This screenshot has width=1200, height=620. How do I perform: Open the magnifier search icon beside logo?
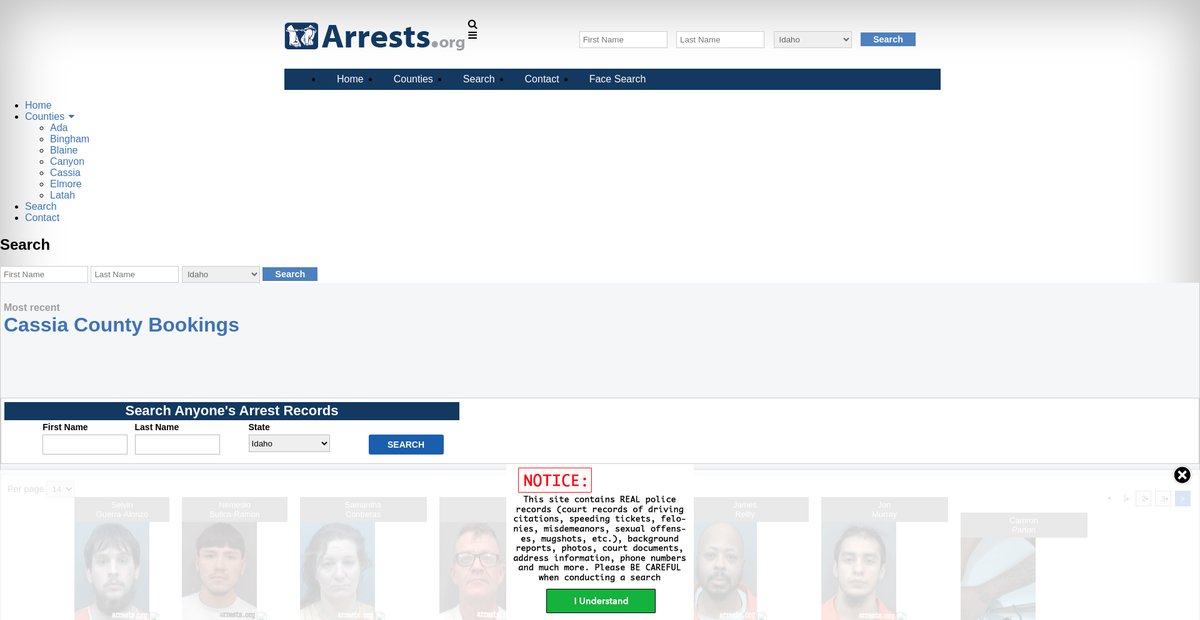[x=473, y=25]
